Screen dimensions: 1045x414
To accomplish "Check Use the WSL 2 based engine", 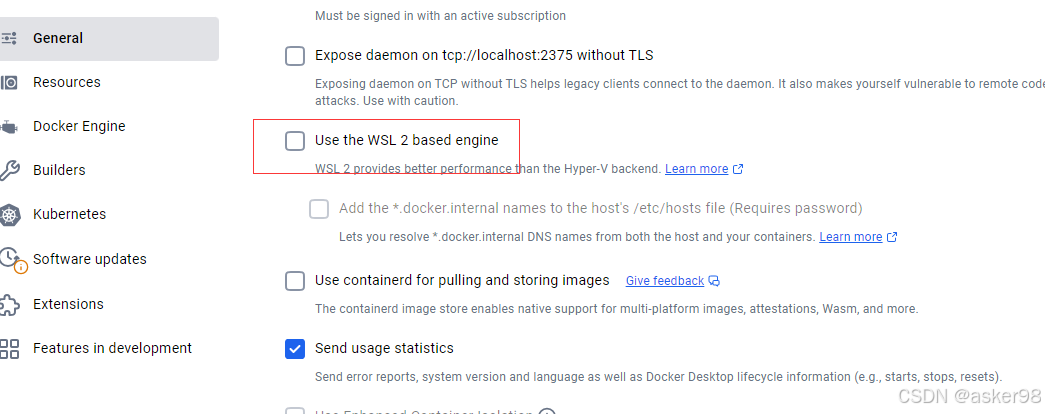I will (295, 141).
